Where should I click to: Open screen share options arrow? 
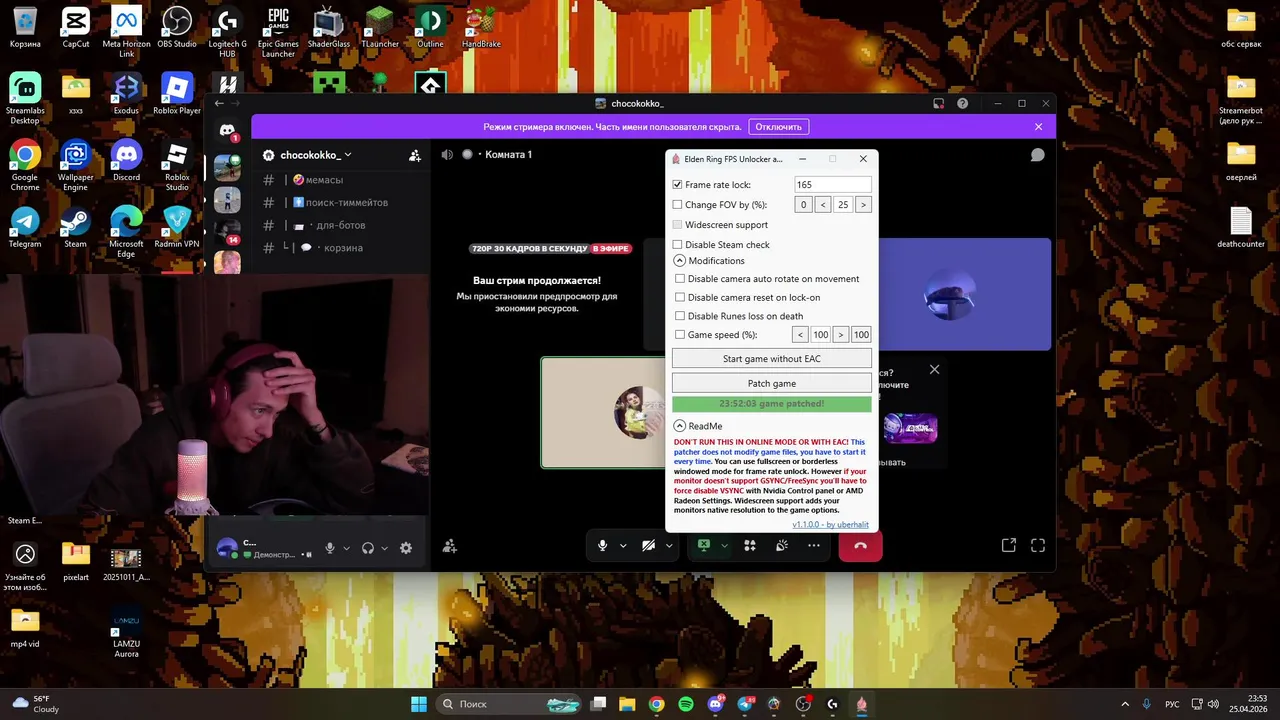coord(723,546)
